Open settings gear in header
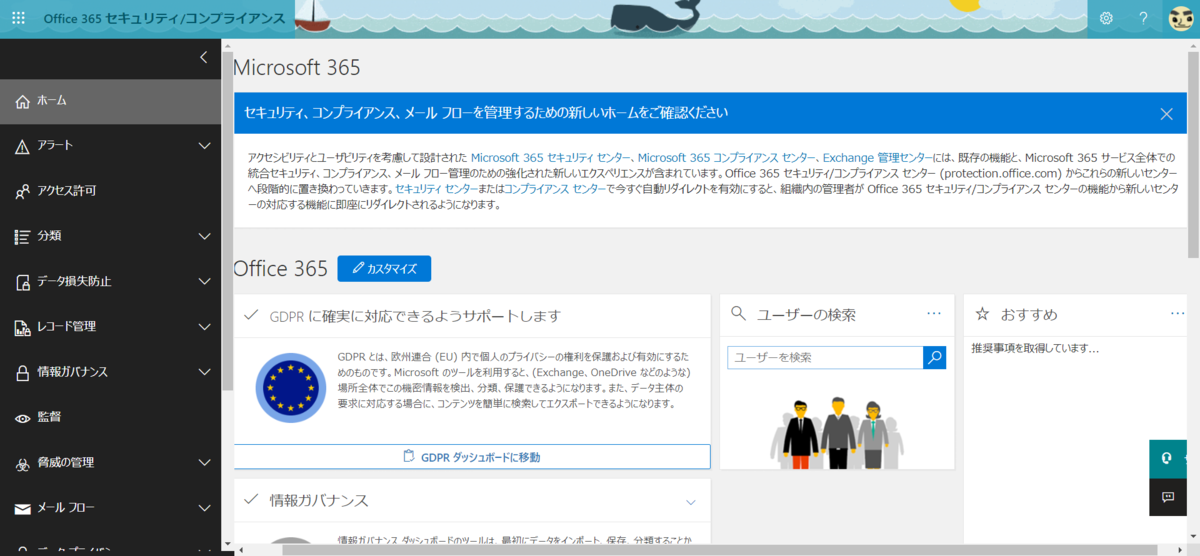The image size is (1200, 556). point(1106,18)
